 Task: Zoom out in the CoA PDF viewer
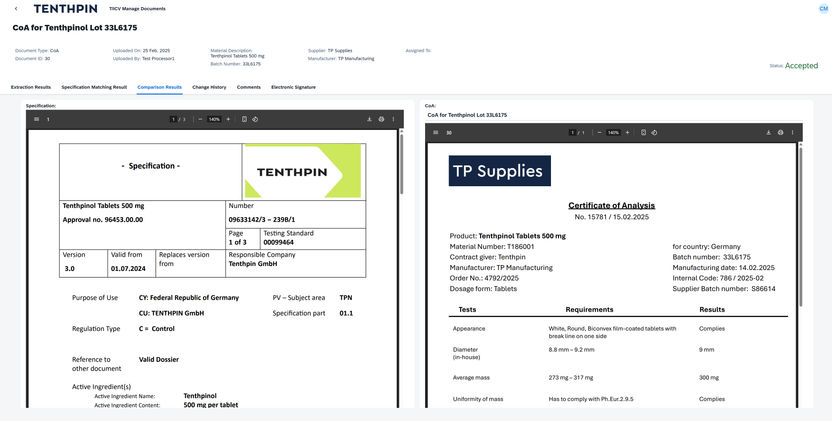[599, 133]
